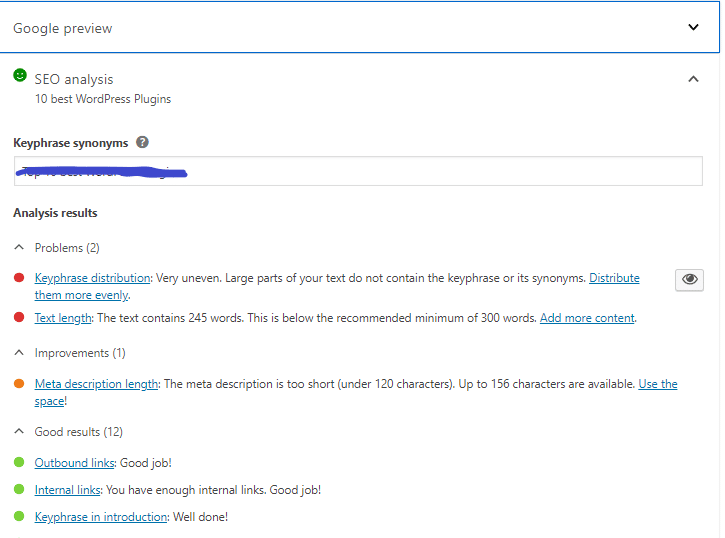Click the green bullet beside Outbound links

click(19, 462)
